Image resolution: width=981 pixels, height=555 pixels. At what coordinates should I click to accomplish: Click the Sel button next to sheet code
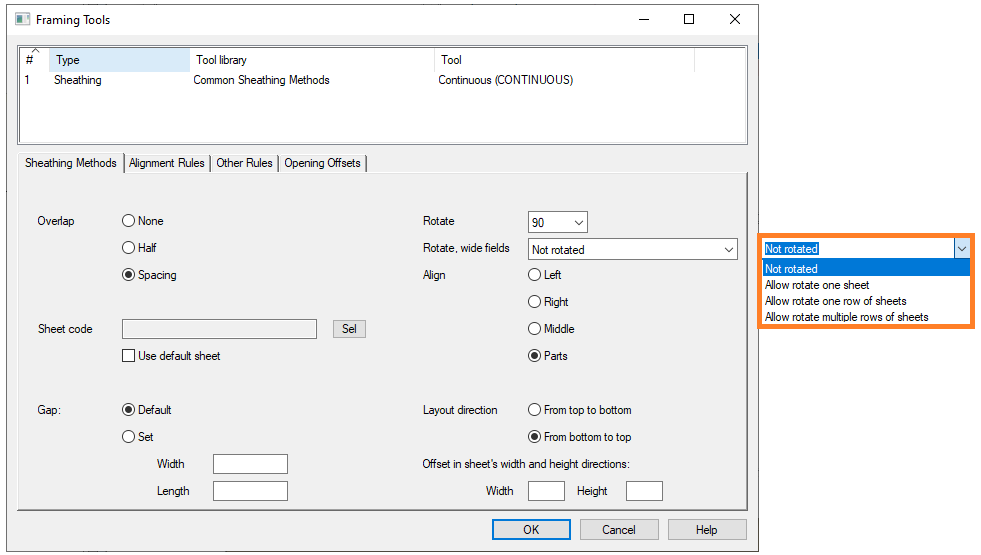[349, 329]
